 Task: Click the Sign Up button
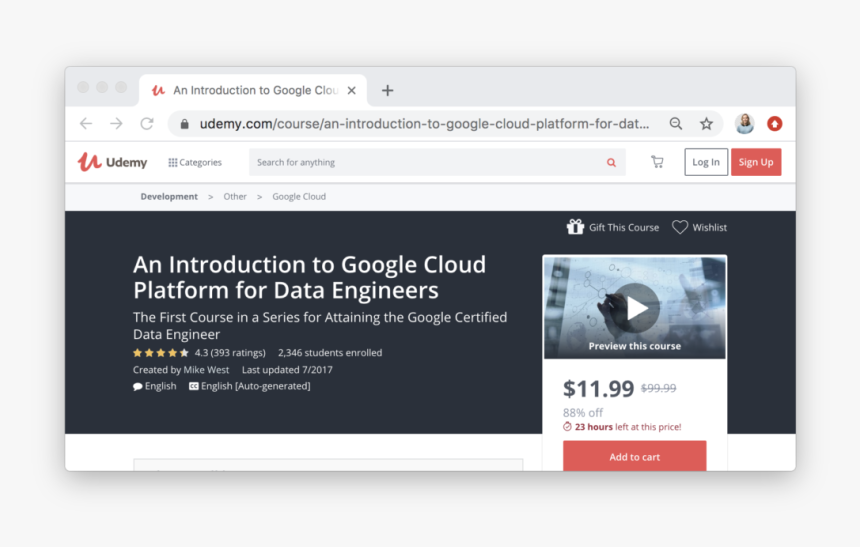click(x=756, y=162)
